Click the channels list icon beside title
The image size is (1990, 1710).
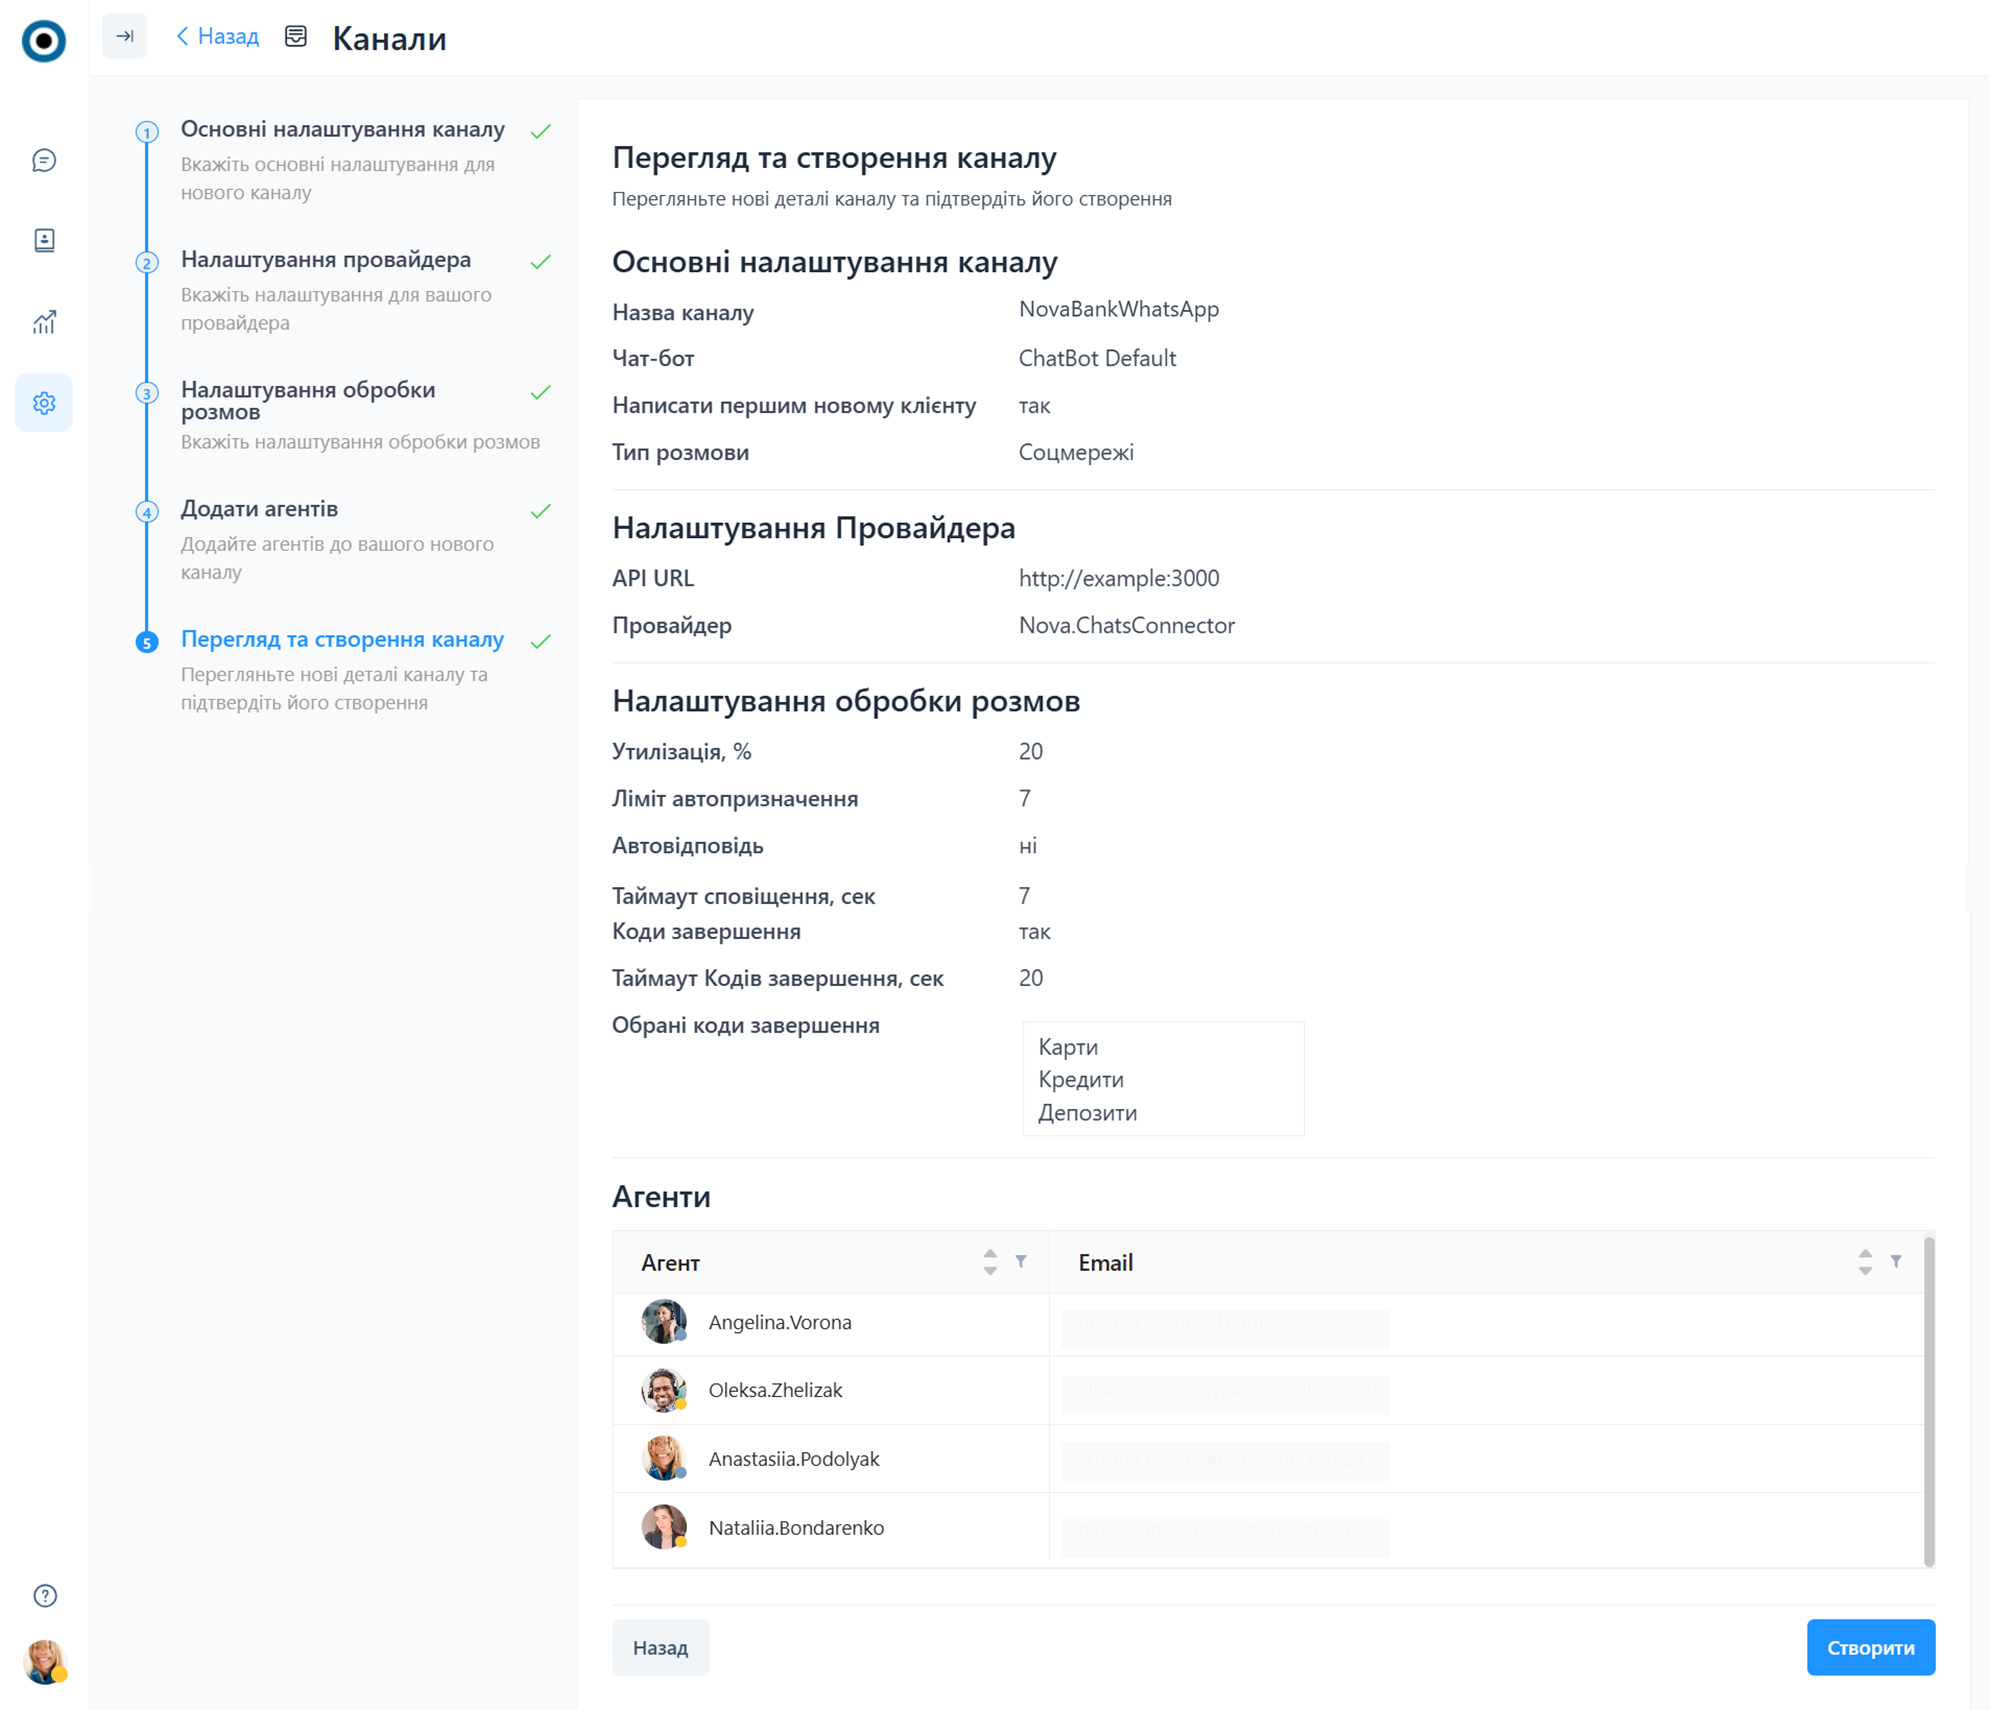tap(296, 37)
